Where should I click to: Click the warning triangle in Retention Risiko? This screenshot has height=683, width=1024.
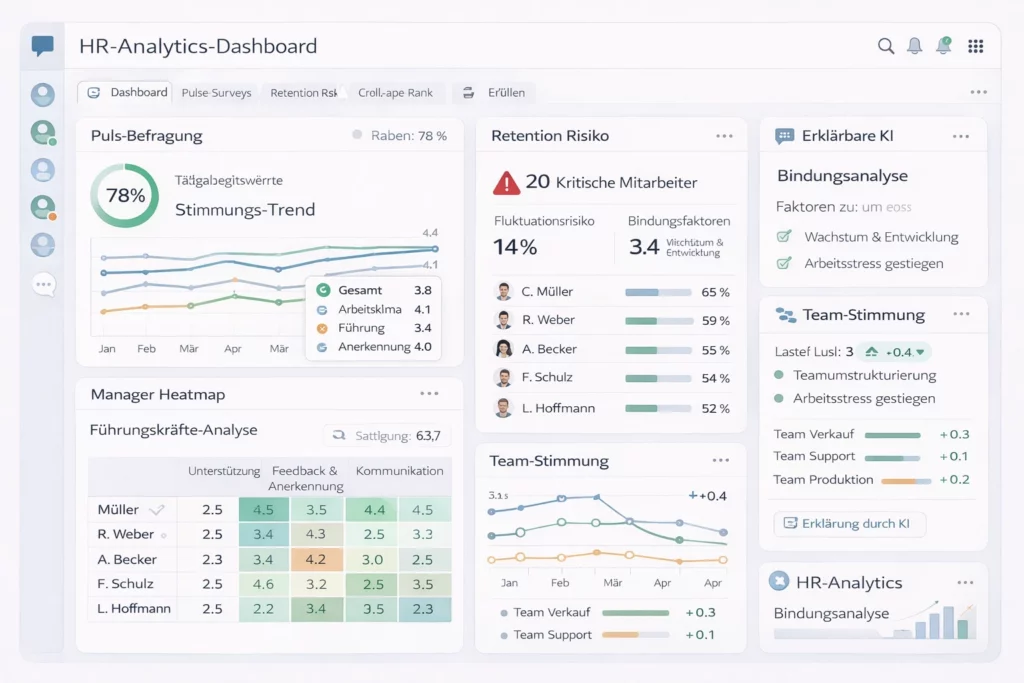[506, 185]
